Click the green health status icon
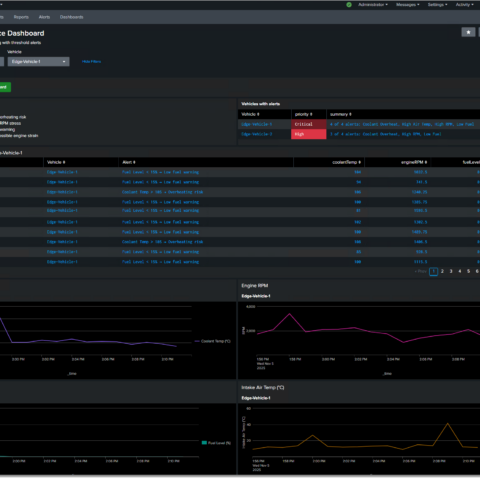Screen dimensions: 480x480 click(x=349, y=5)
